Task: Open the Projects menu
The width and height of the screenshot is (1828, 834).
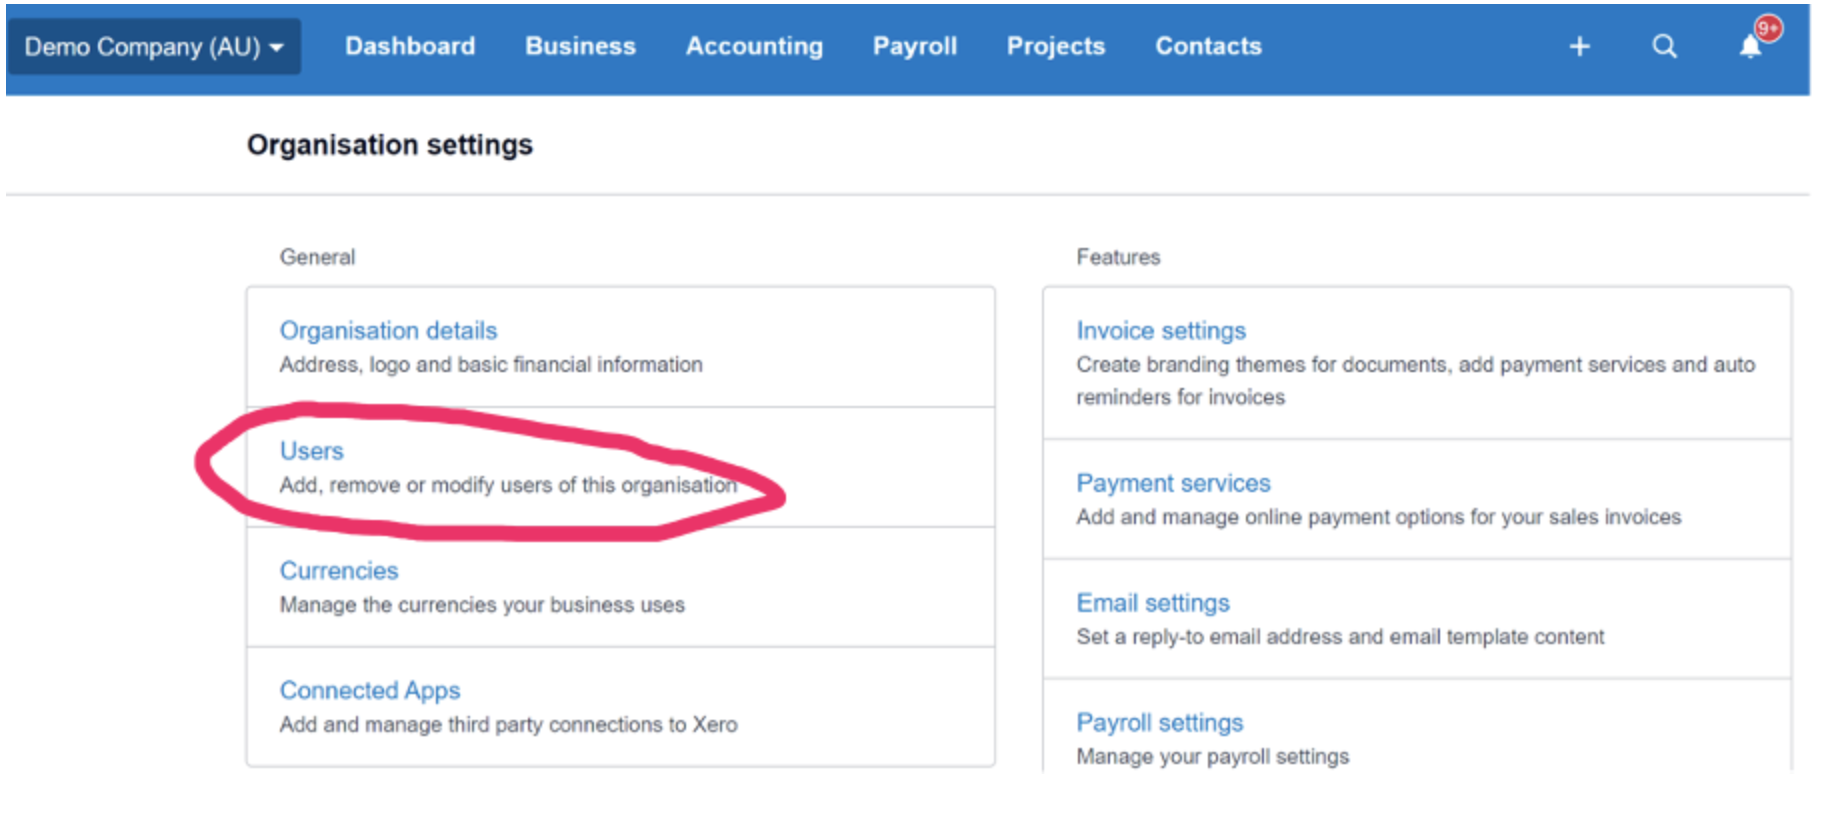Action: click(1055, 46)
